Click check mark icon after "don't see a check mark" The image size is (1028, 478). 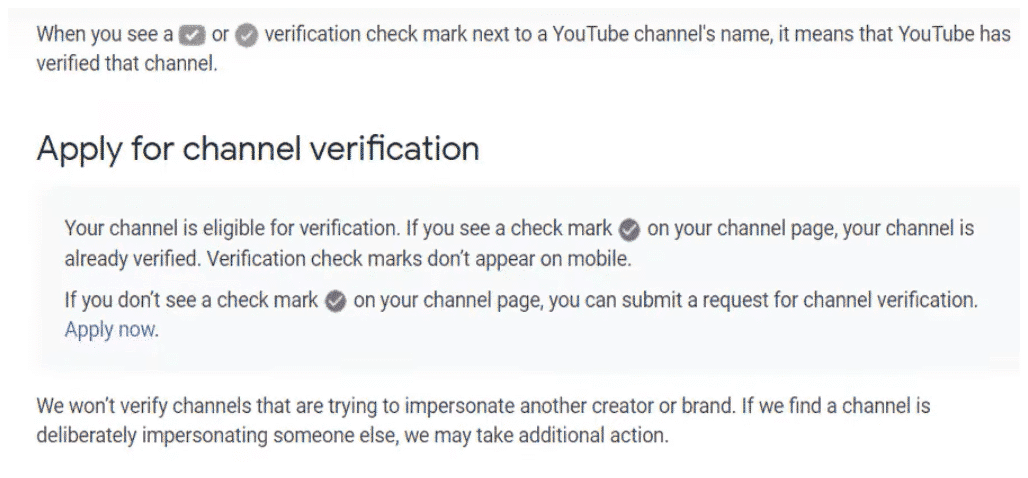tap(336, 302)
